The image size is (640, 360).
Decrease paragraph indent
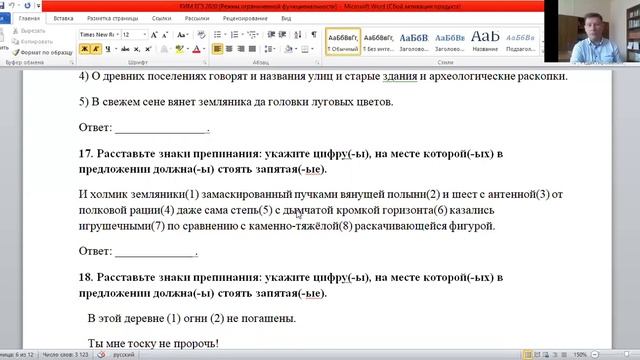click(x=271, y=35)
